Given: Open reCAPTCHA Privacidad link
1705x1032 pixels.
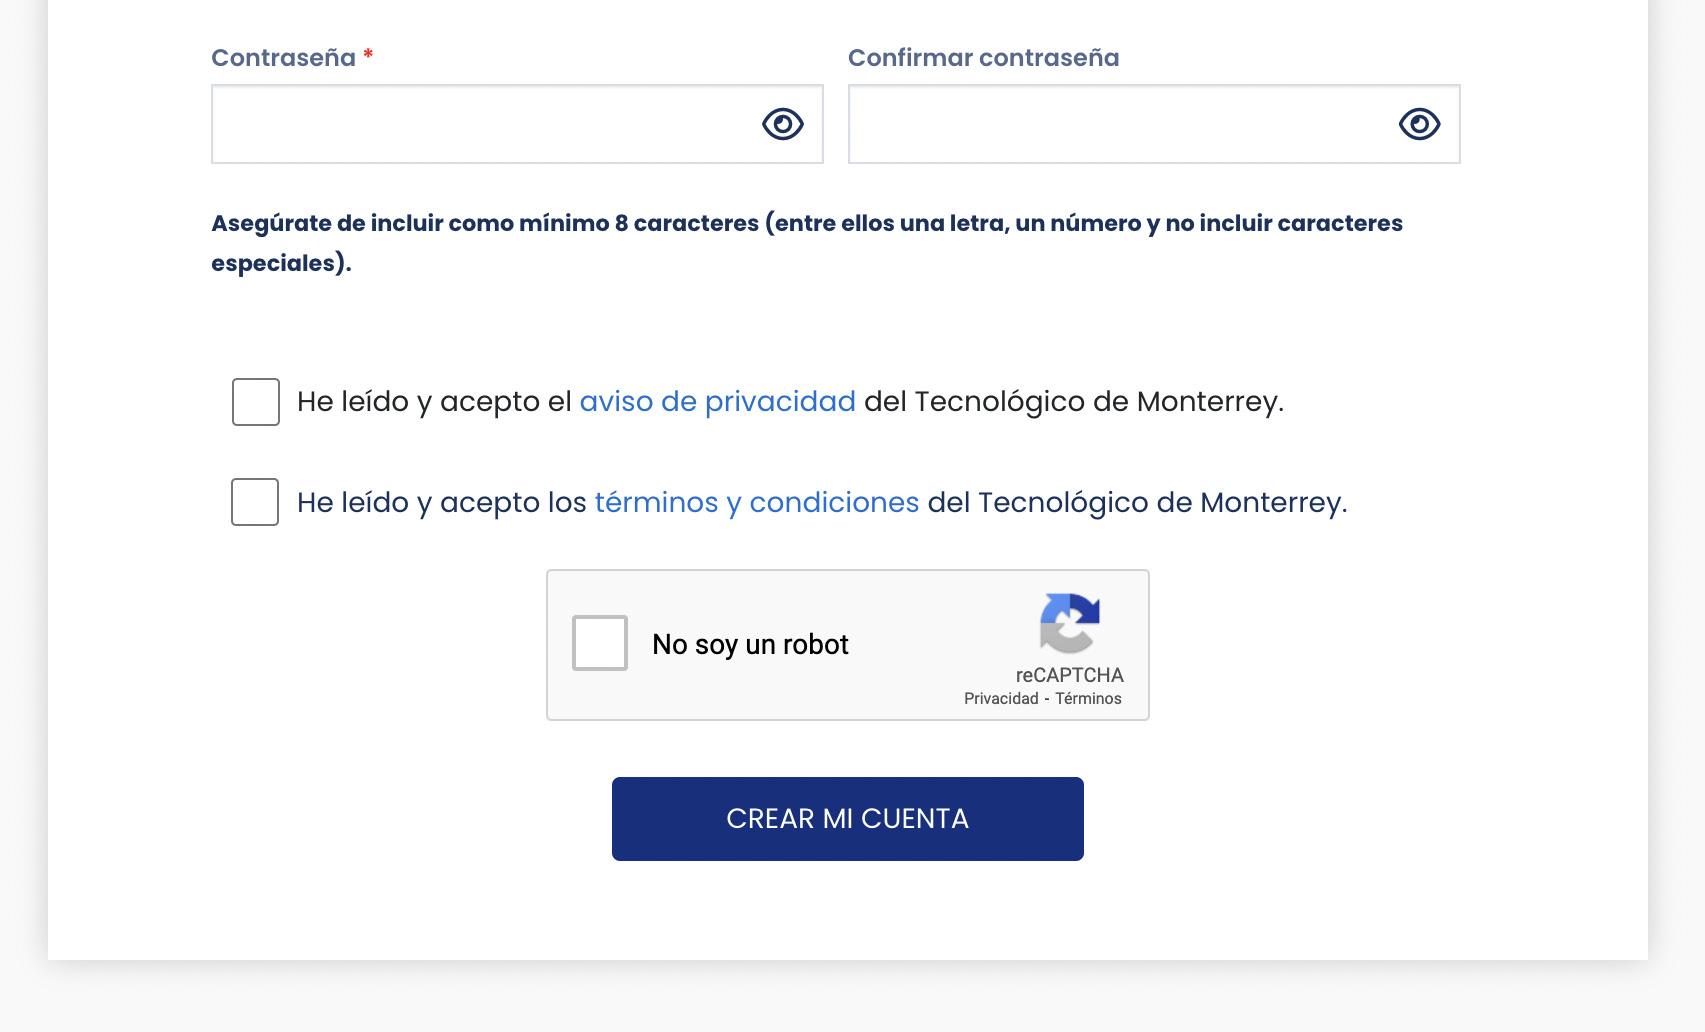Looking at the screenshot, I should pos(1000,699).
